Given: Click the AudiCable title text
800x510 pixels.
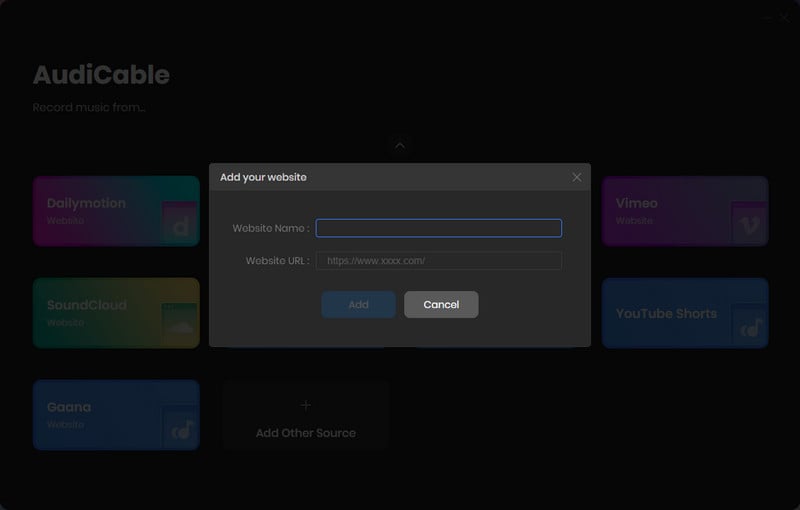Looking at the screenshot, I should coord(101,75).
